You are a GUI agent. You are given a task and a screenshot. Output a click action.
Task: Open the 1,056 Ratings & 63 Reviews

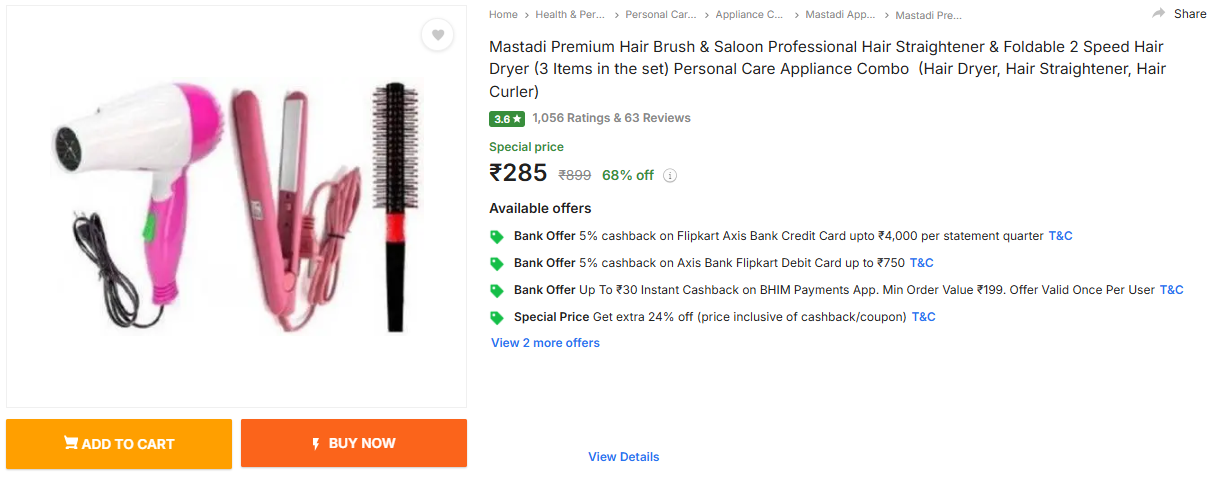pos(611,118)
